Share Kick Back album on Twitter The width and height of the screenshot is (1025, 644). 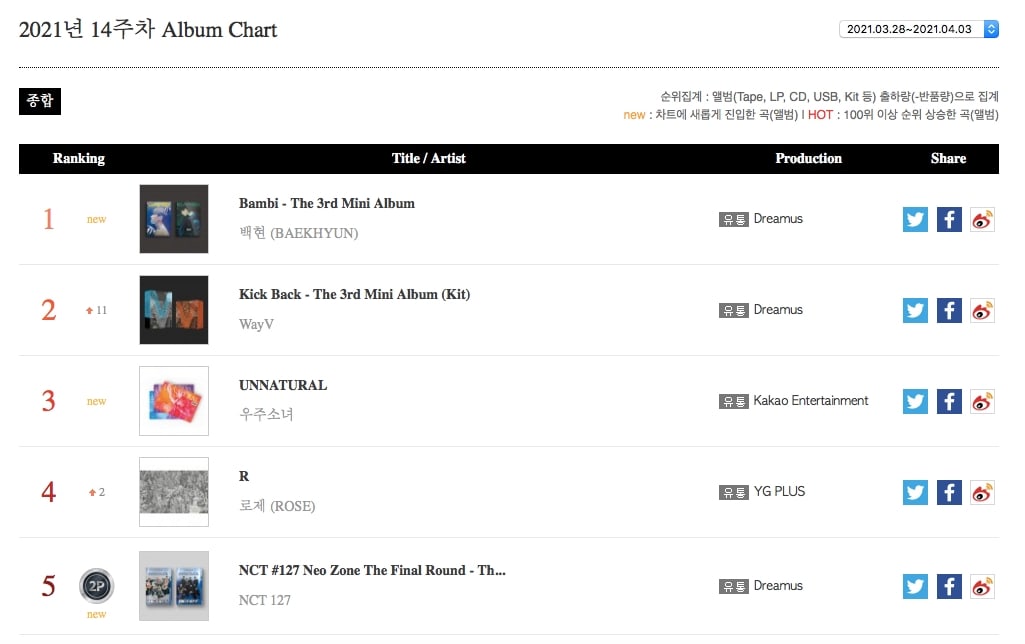click(915, 310)
